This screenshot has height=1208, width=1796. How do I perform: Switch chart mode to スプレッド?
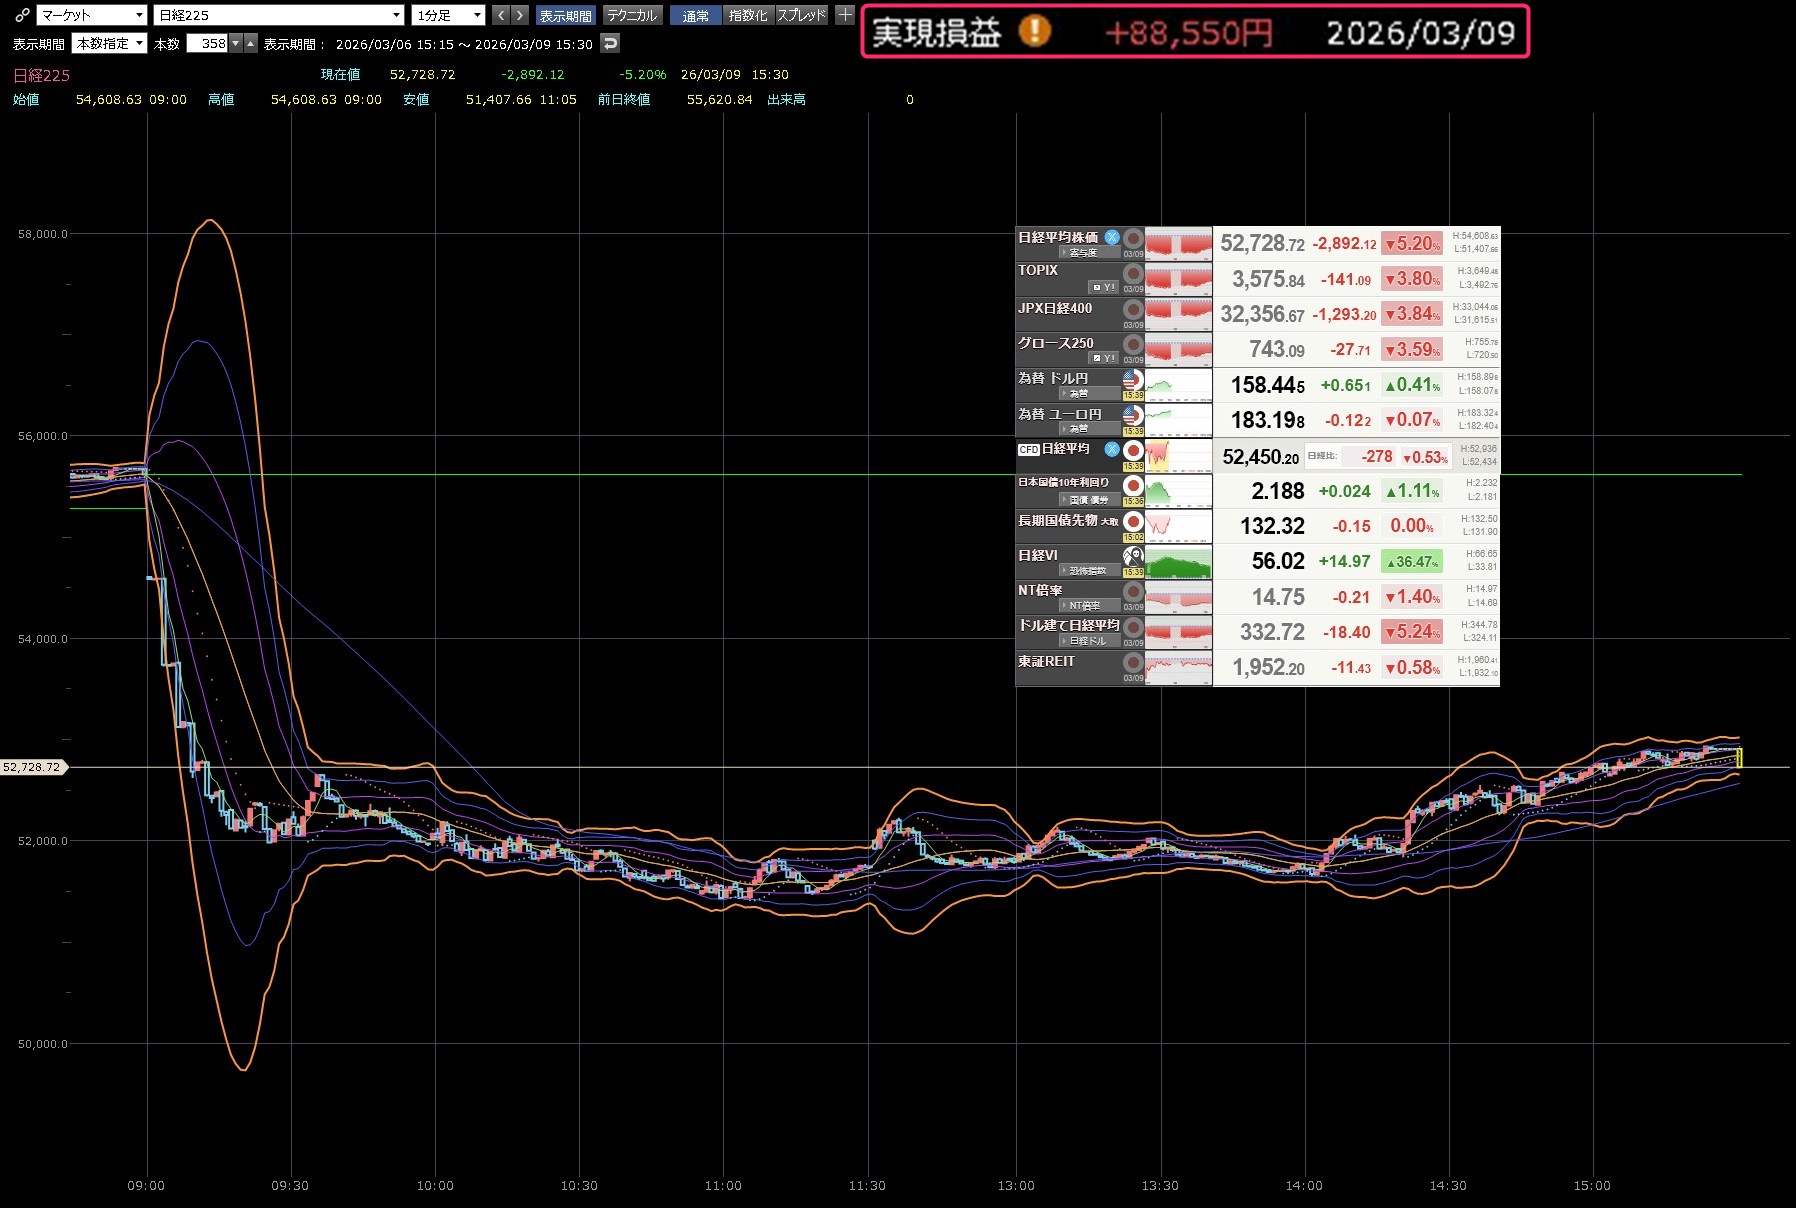[x=801, y=15]
